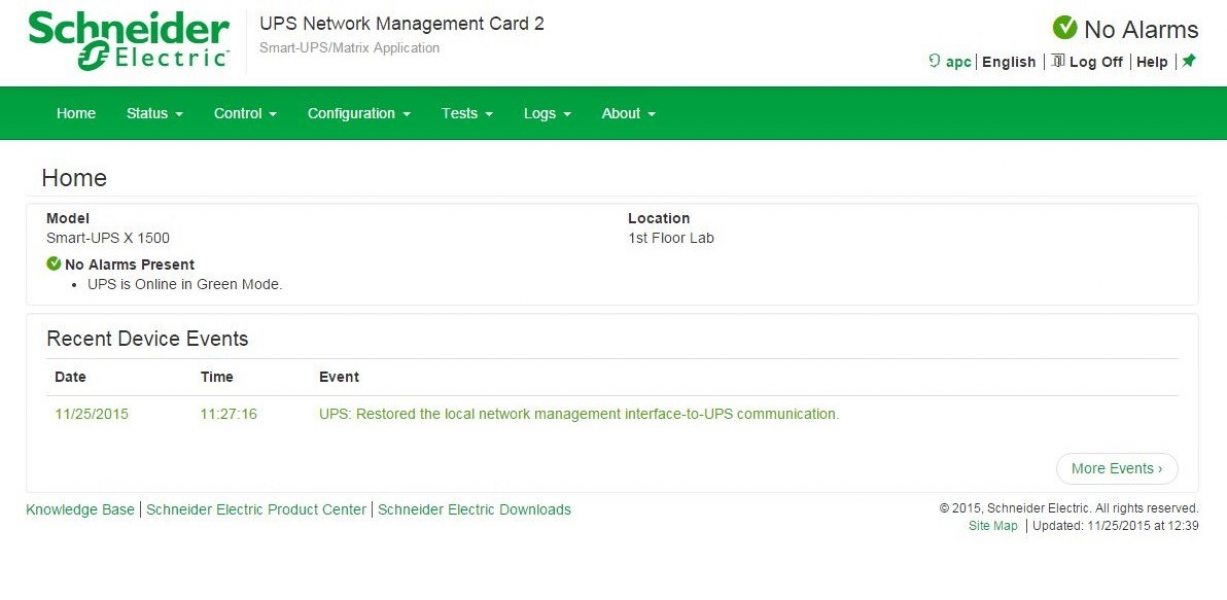Click the 'Home' page heading
The image size is (1227, 600).
pyautogui.click(x=74, y=179)
